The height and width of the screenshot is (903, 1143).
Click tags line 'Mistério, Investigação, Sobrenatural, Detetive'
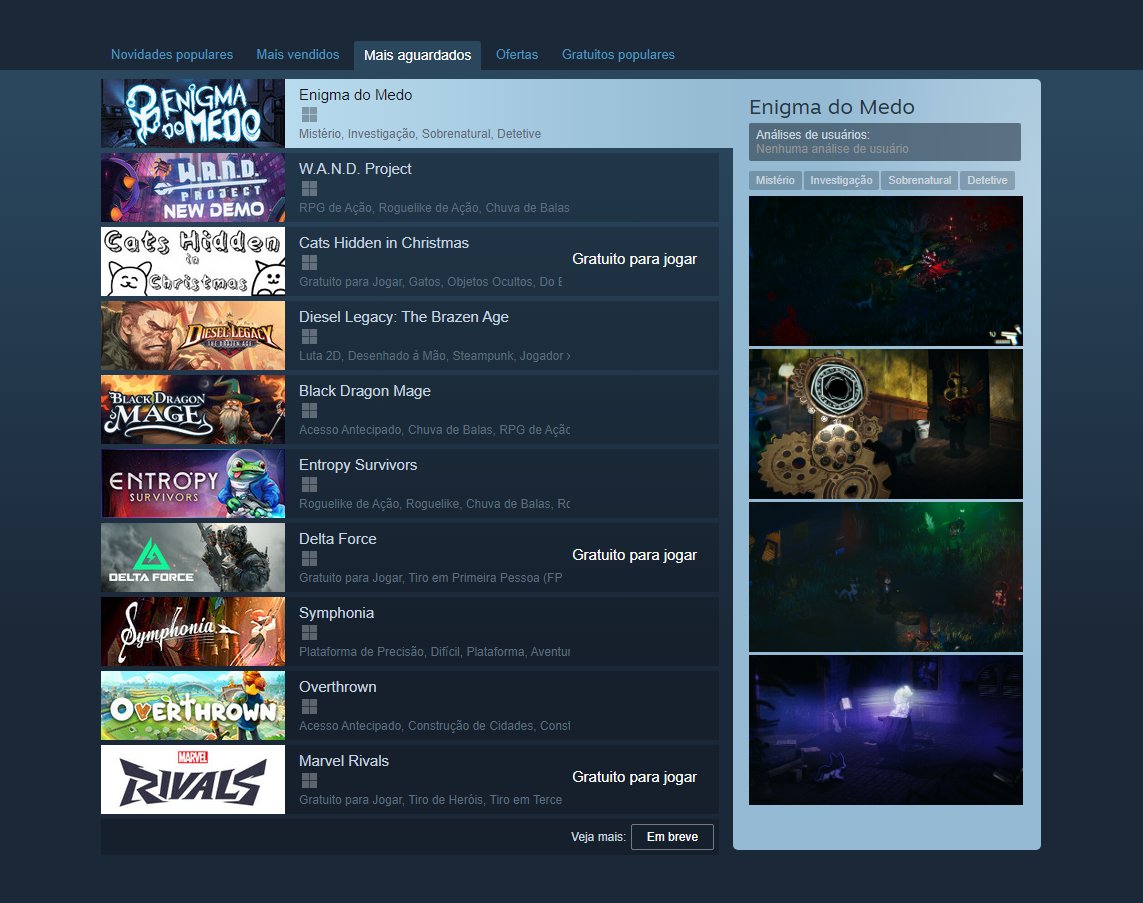tap(420, 134)
